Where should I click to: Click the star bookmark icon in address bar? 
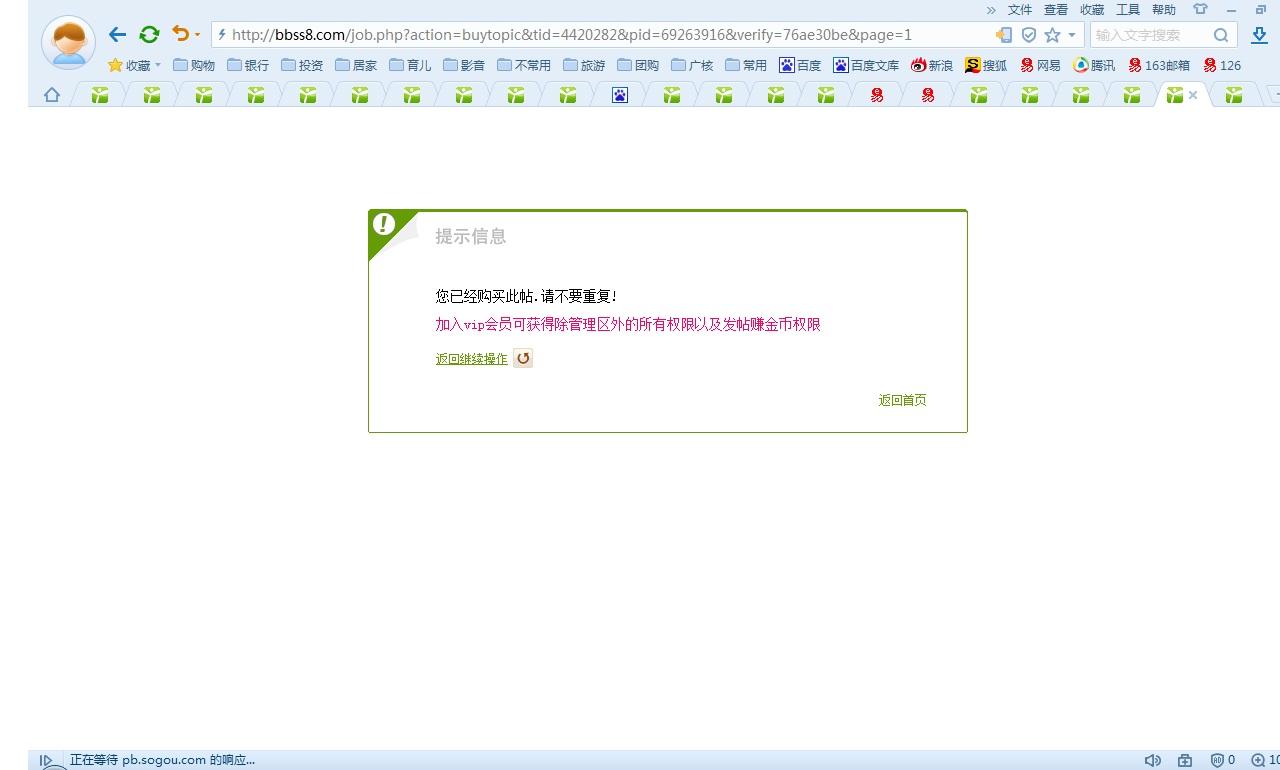[x=1052, y=35]
